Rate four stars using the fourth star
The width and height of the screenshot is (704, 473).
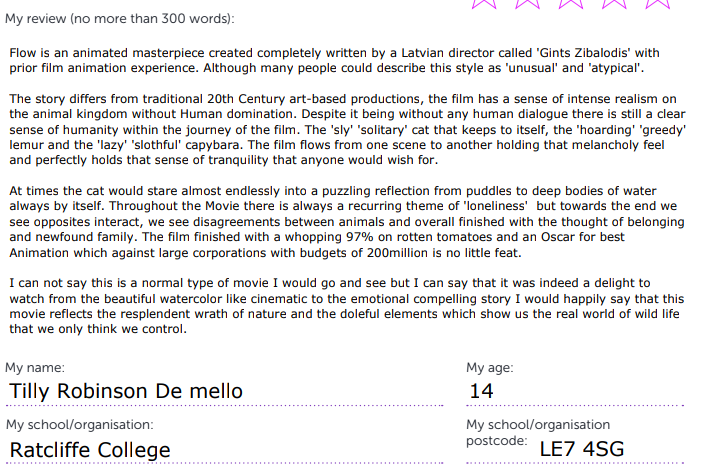pyautogui.click(x=614, y=3)
